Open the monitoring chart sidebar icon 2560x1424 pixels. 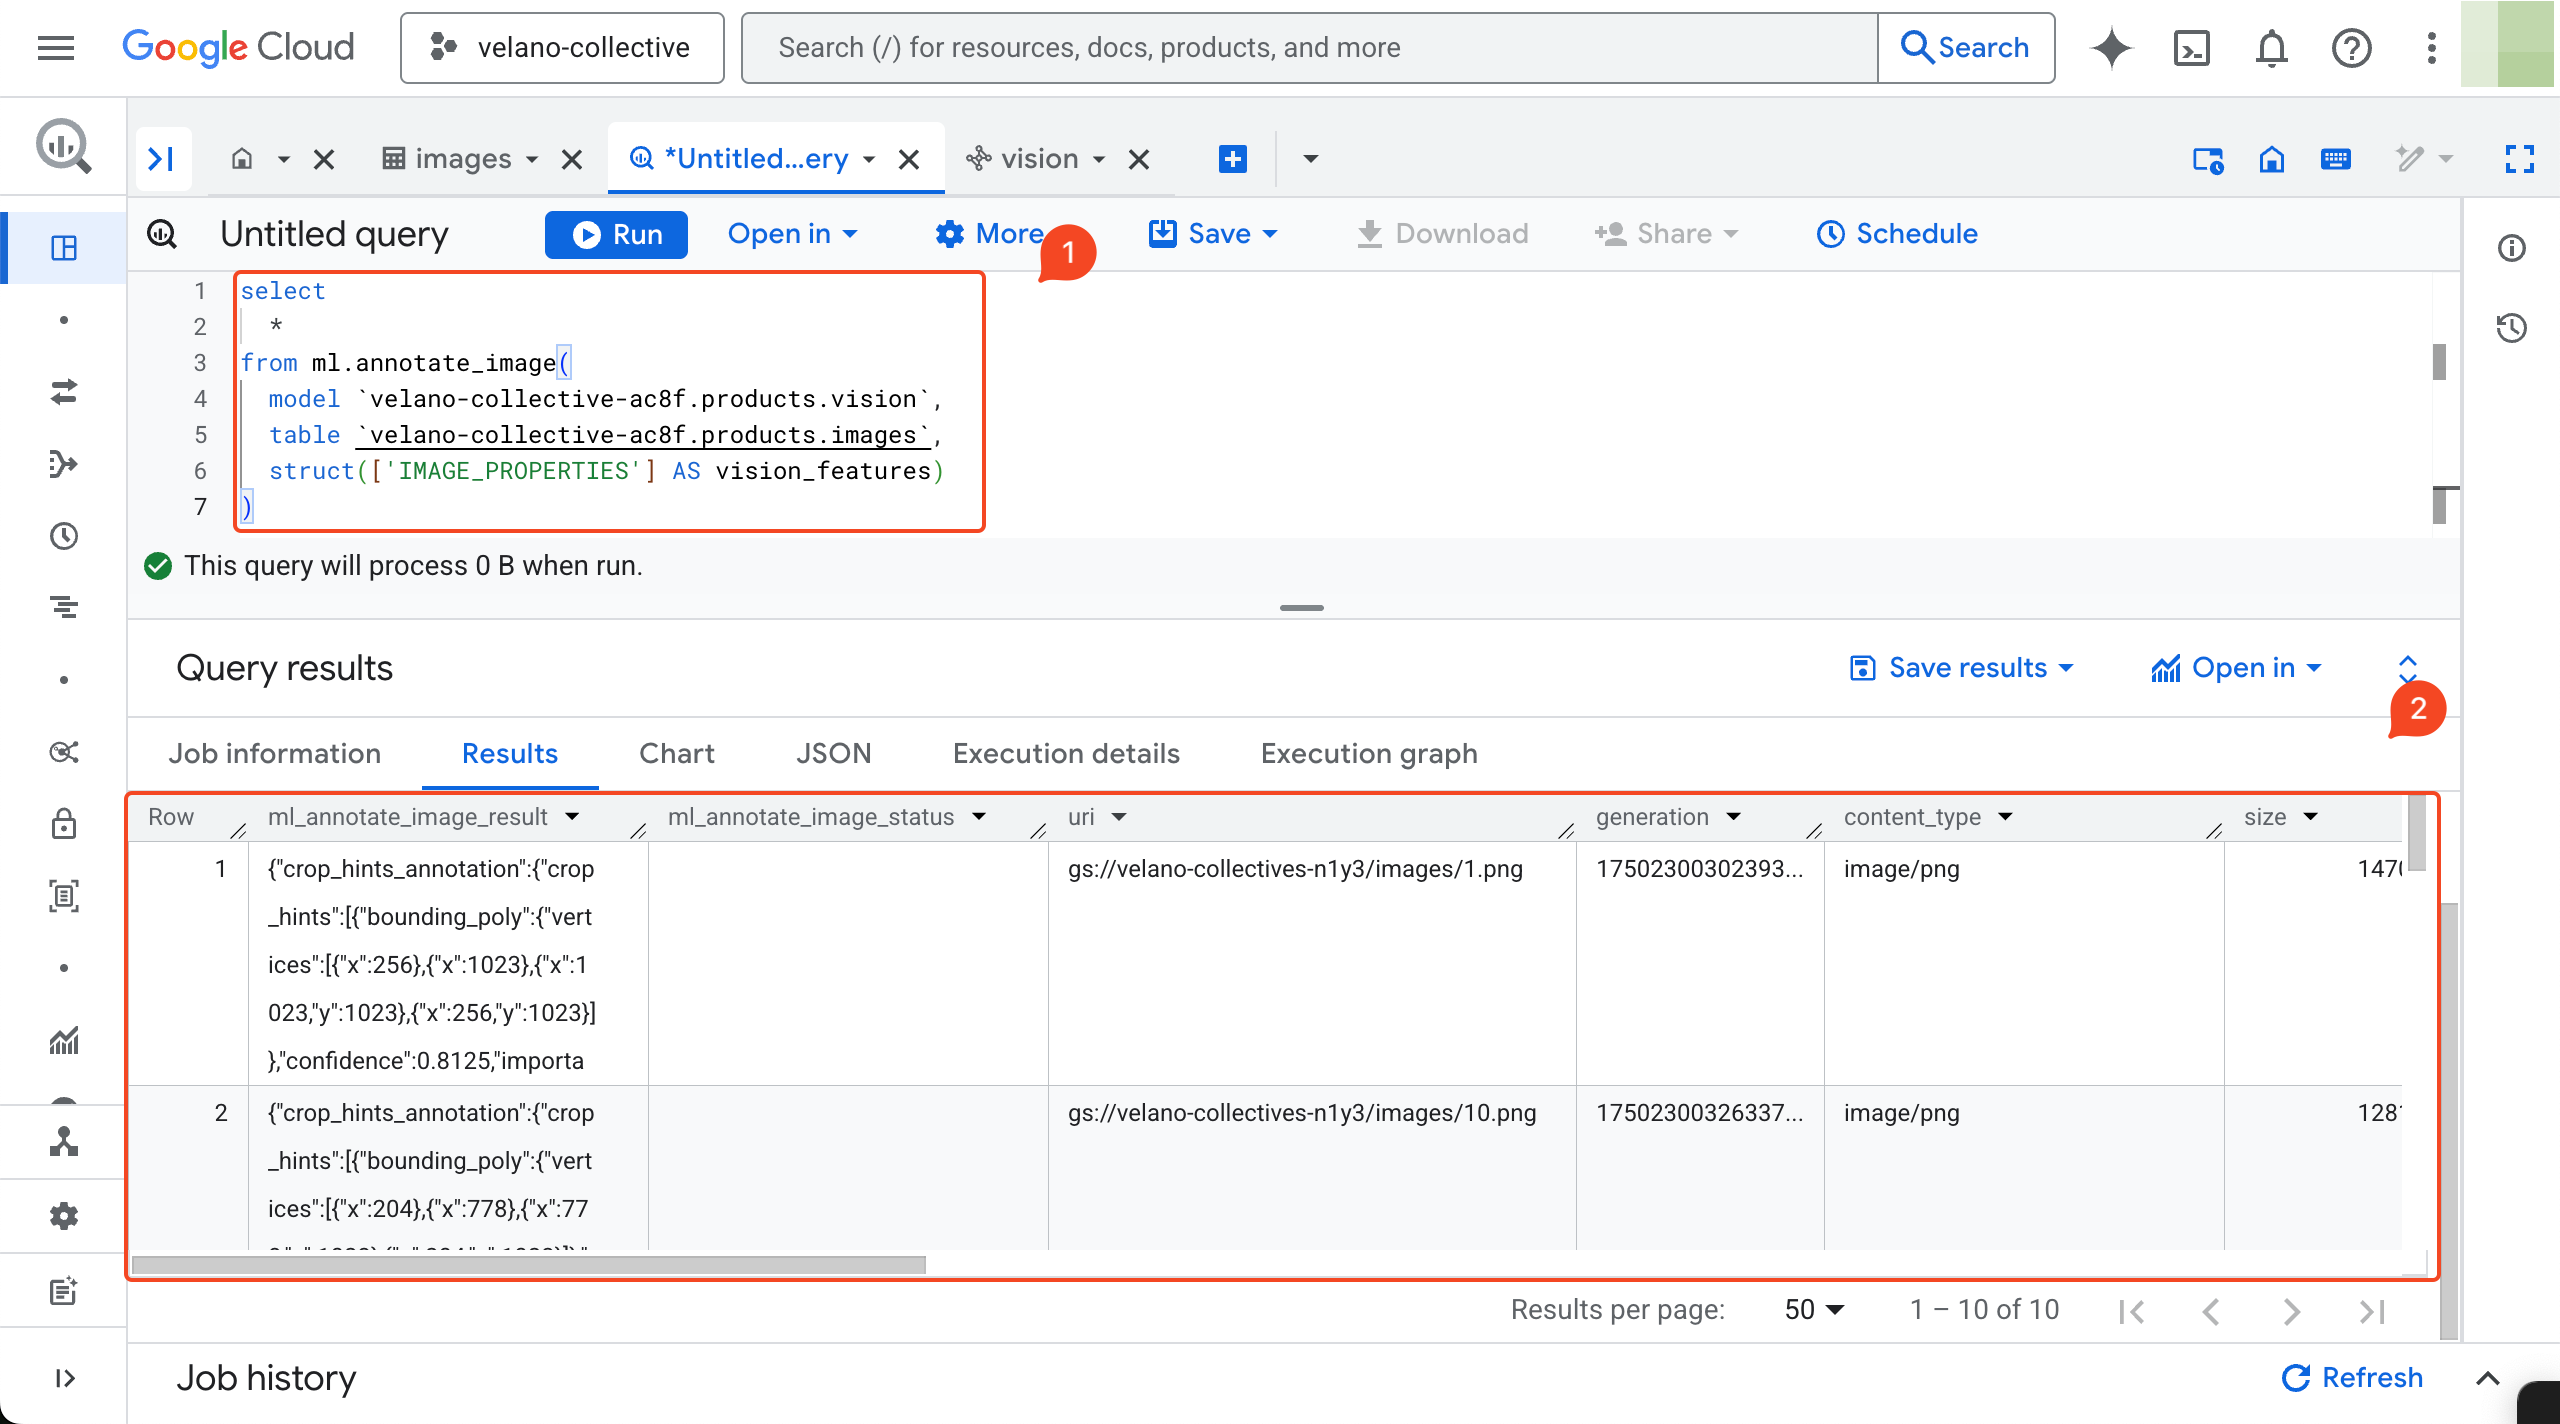click(64, 1040)
